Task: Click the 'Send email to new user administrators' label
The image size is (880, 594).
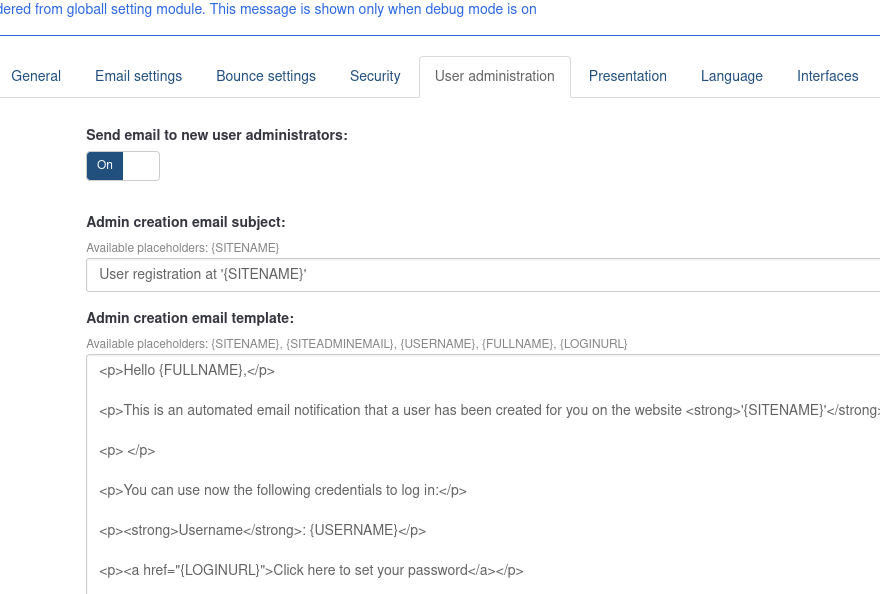Action: (x=217, y=134)
